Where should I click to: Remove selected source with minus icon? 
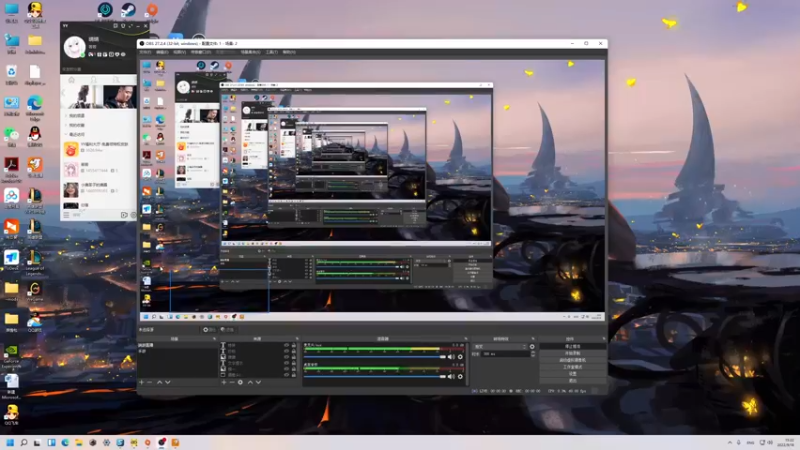[232, 382]
